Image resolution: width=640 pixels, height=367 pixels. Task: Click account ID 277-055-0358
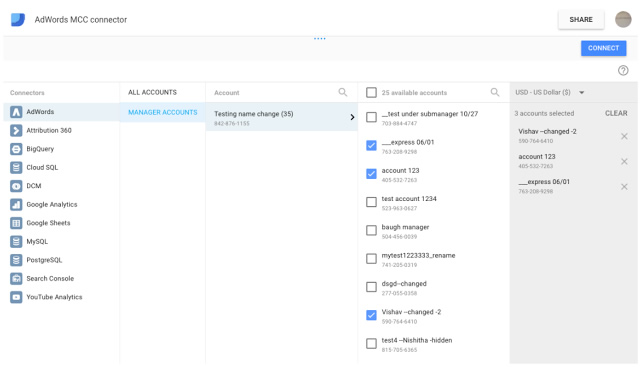[399, 294]
